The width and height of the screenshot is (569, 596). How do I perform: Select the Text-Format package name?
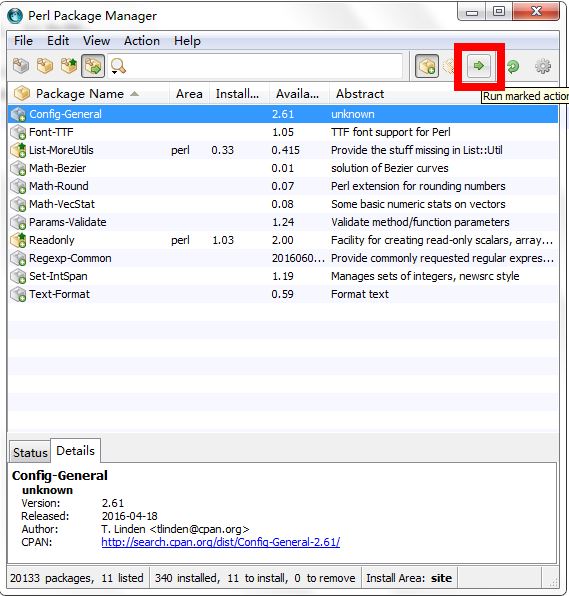59,294
